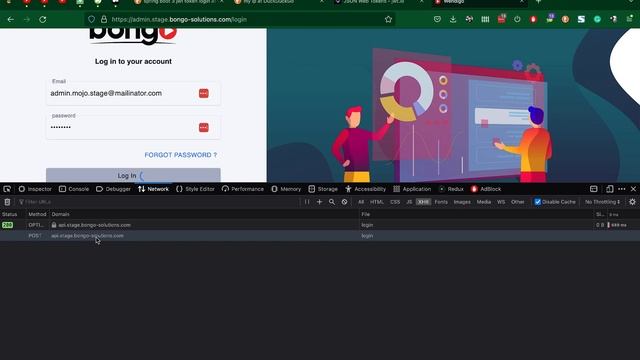Open a new browser tab with plus button
The height and width of the screenshot is (360, 640).
point(538,2)
